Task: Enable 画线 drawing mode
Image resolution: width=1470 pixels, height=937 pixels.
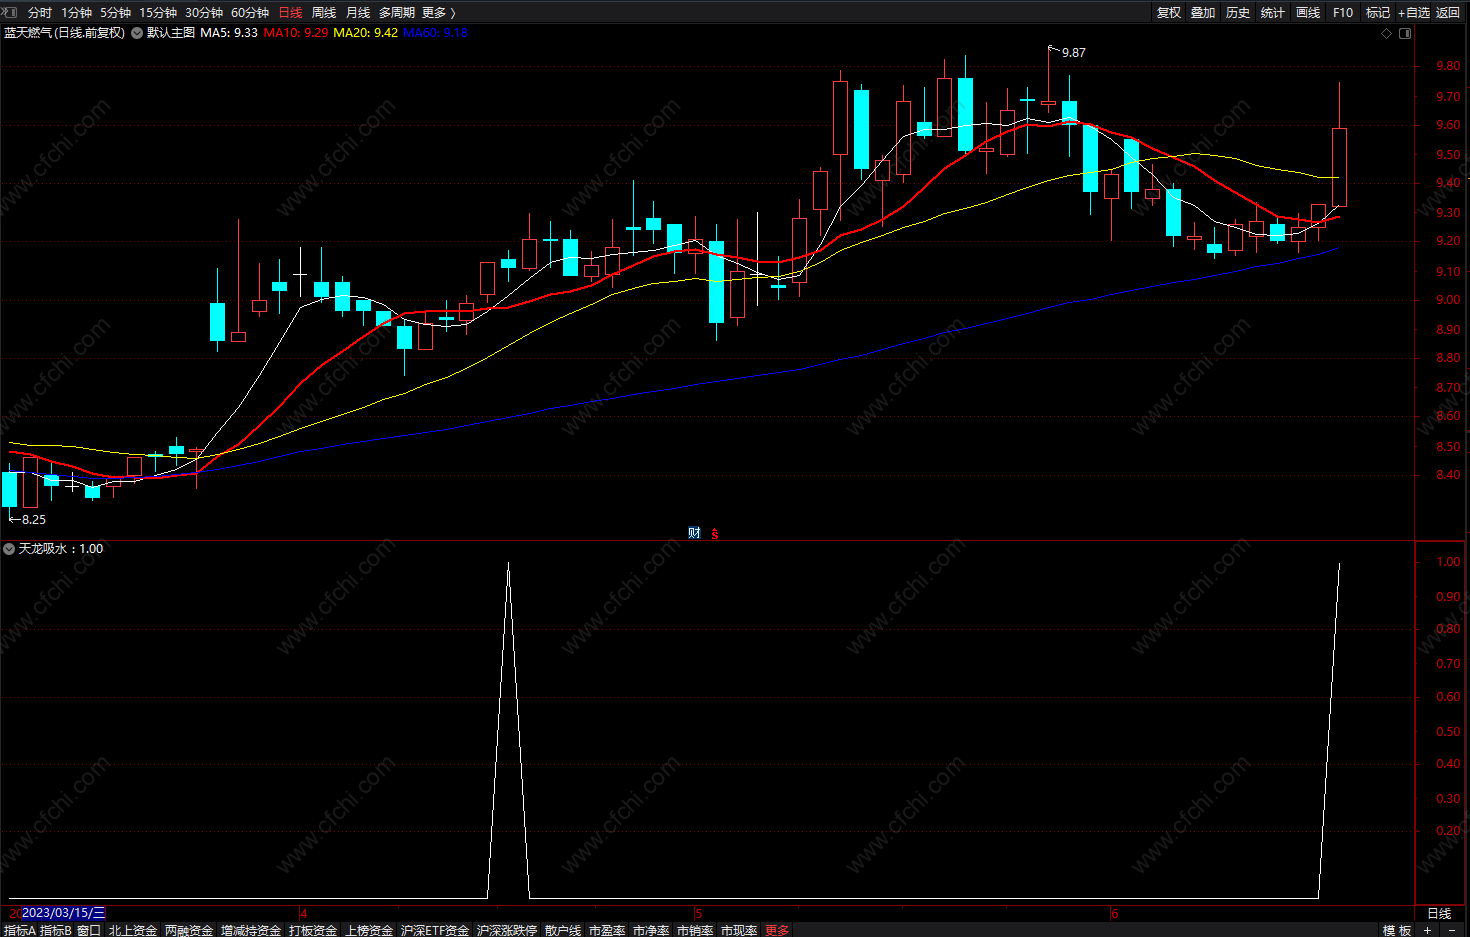Action: (x=1308, y=12)
